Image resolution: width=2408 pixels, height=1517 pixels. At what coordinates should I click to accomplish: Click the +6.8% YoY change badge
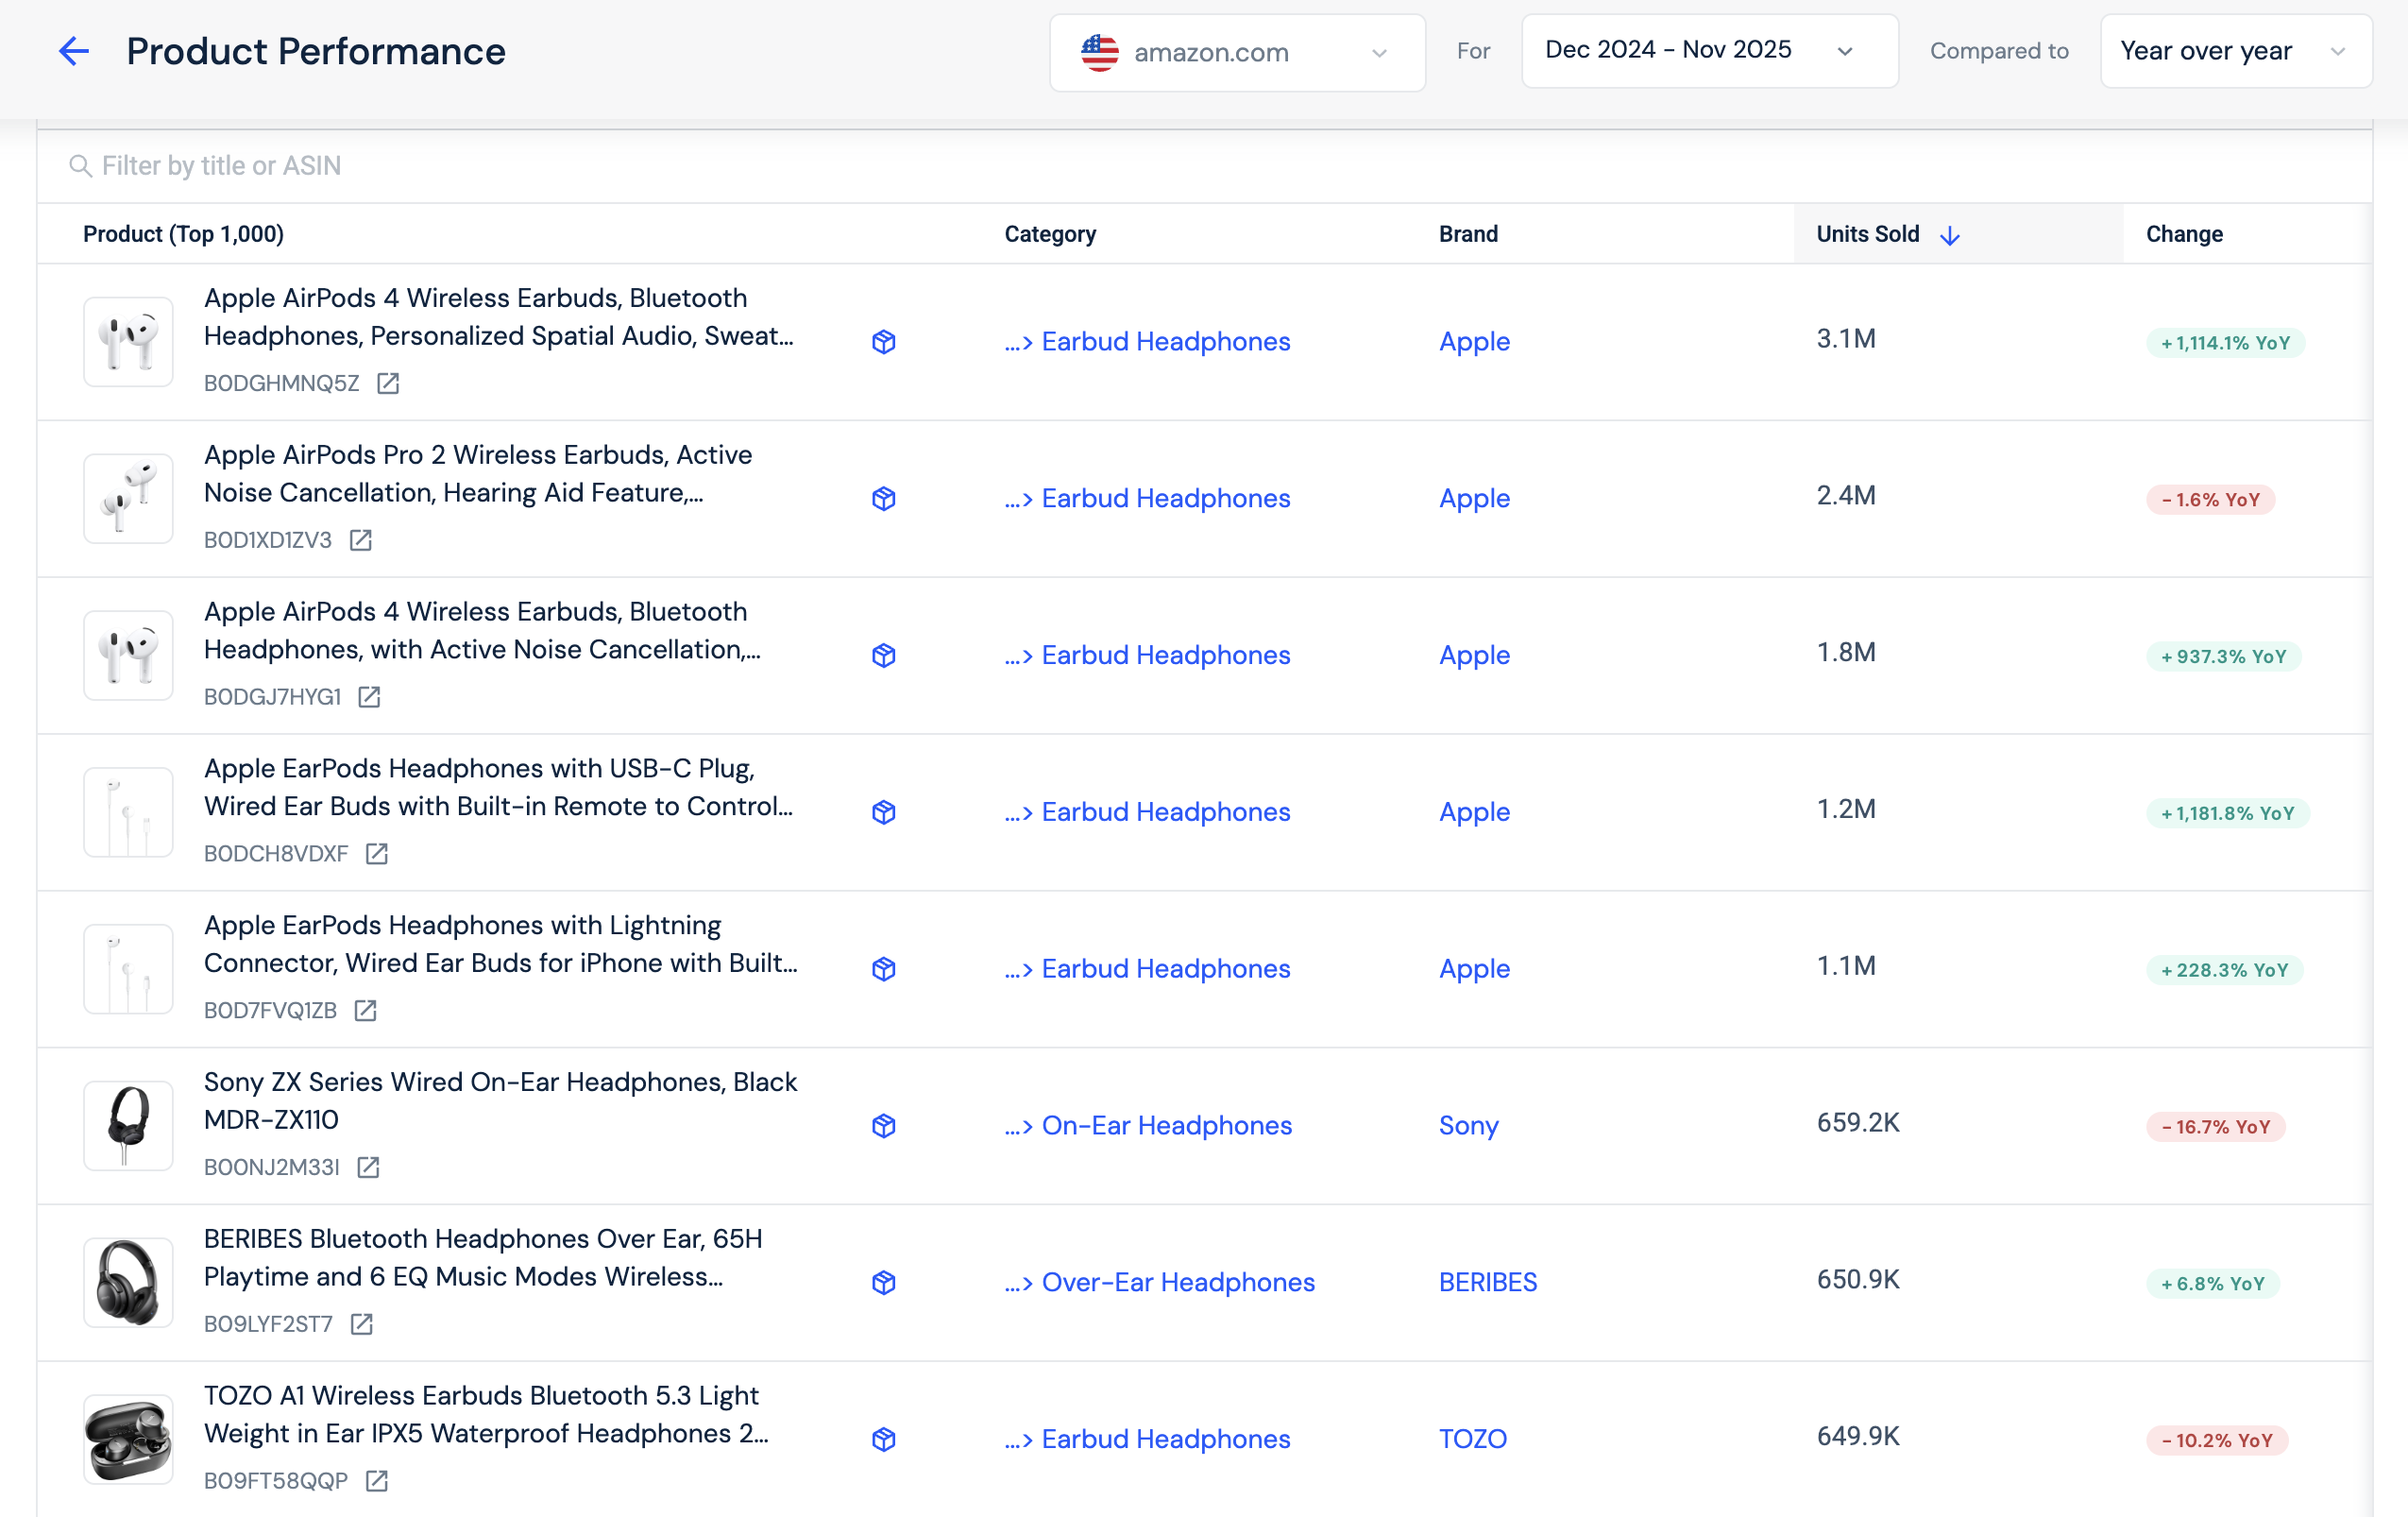(2212, 1284)
